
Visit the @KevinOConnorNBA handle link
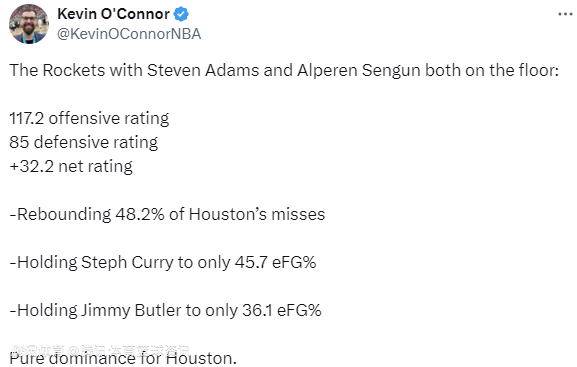129,34
